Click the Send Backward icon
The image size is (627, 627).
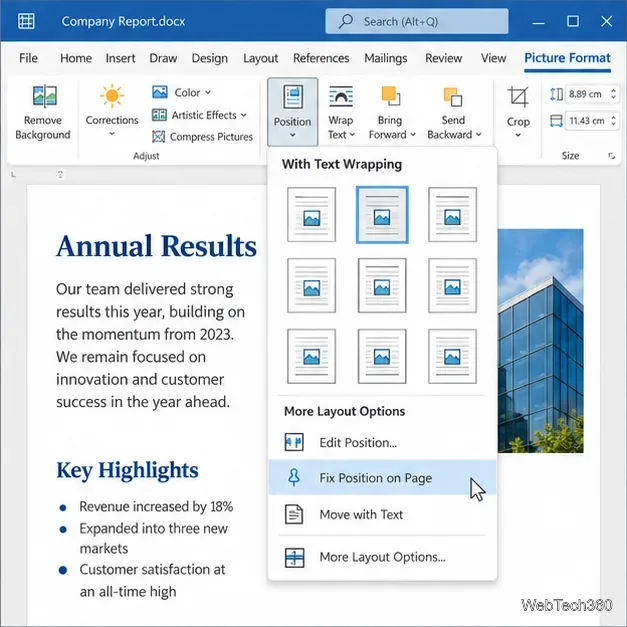(x=453, y=97)
